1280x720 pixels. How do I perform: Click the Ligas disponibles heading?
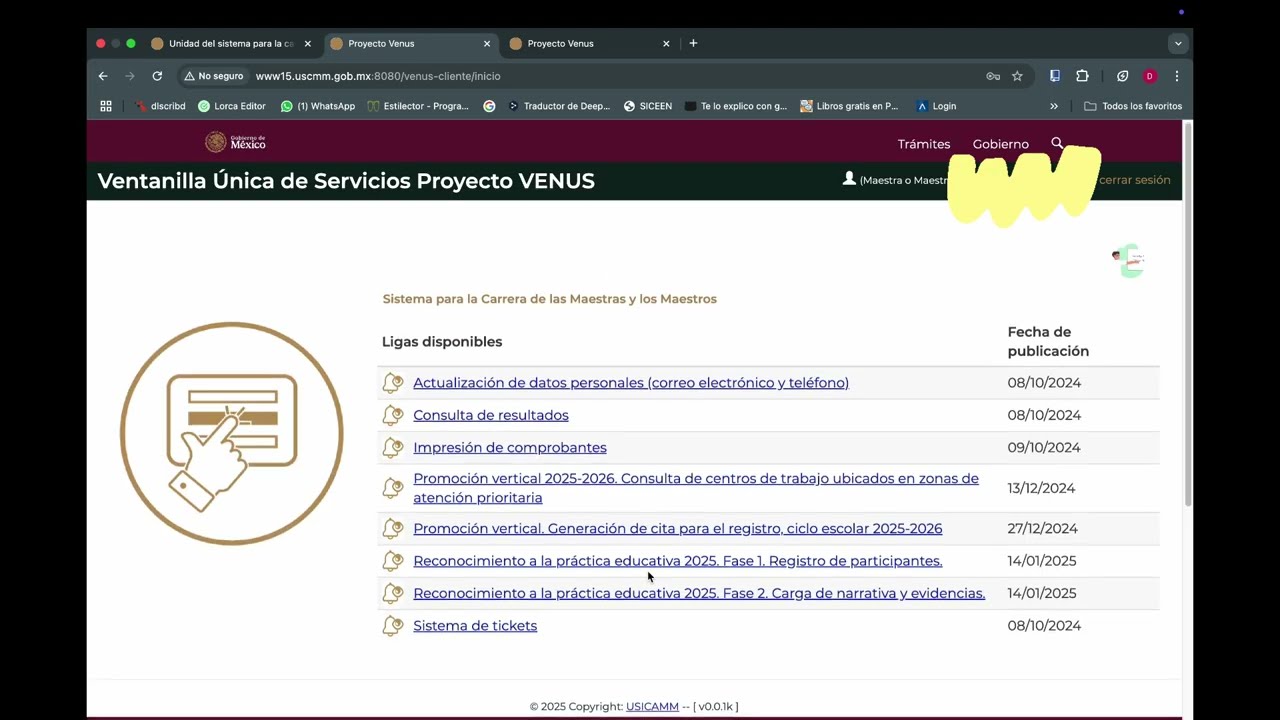tap(442, 342)
